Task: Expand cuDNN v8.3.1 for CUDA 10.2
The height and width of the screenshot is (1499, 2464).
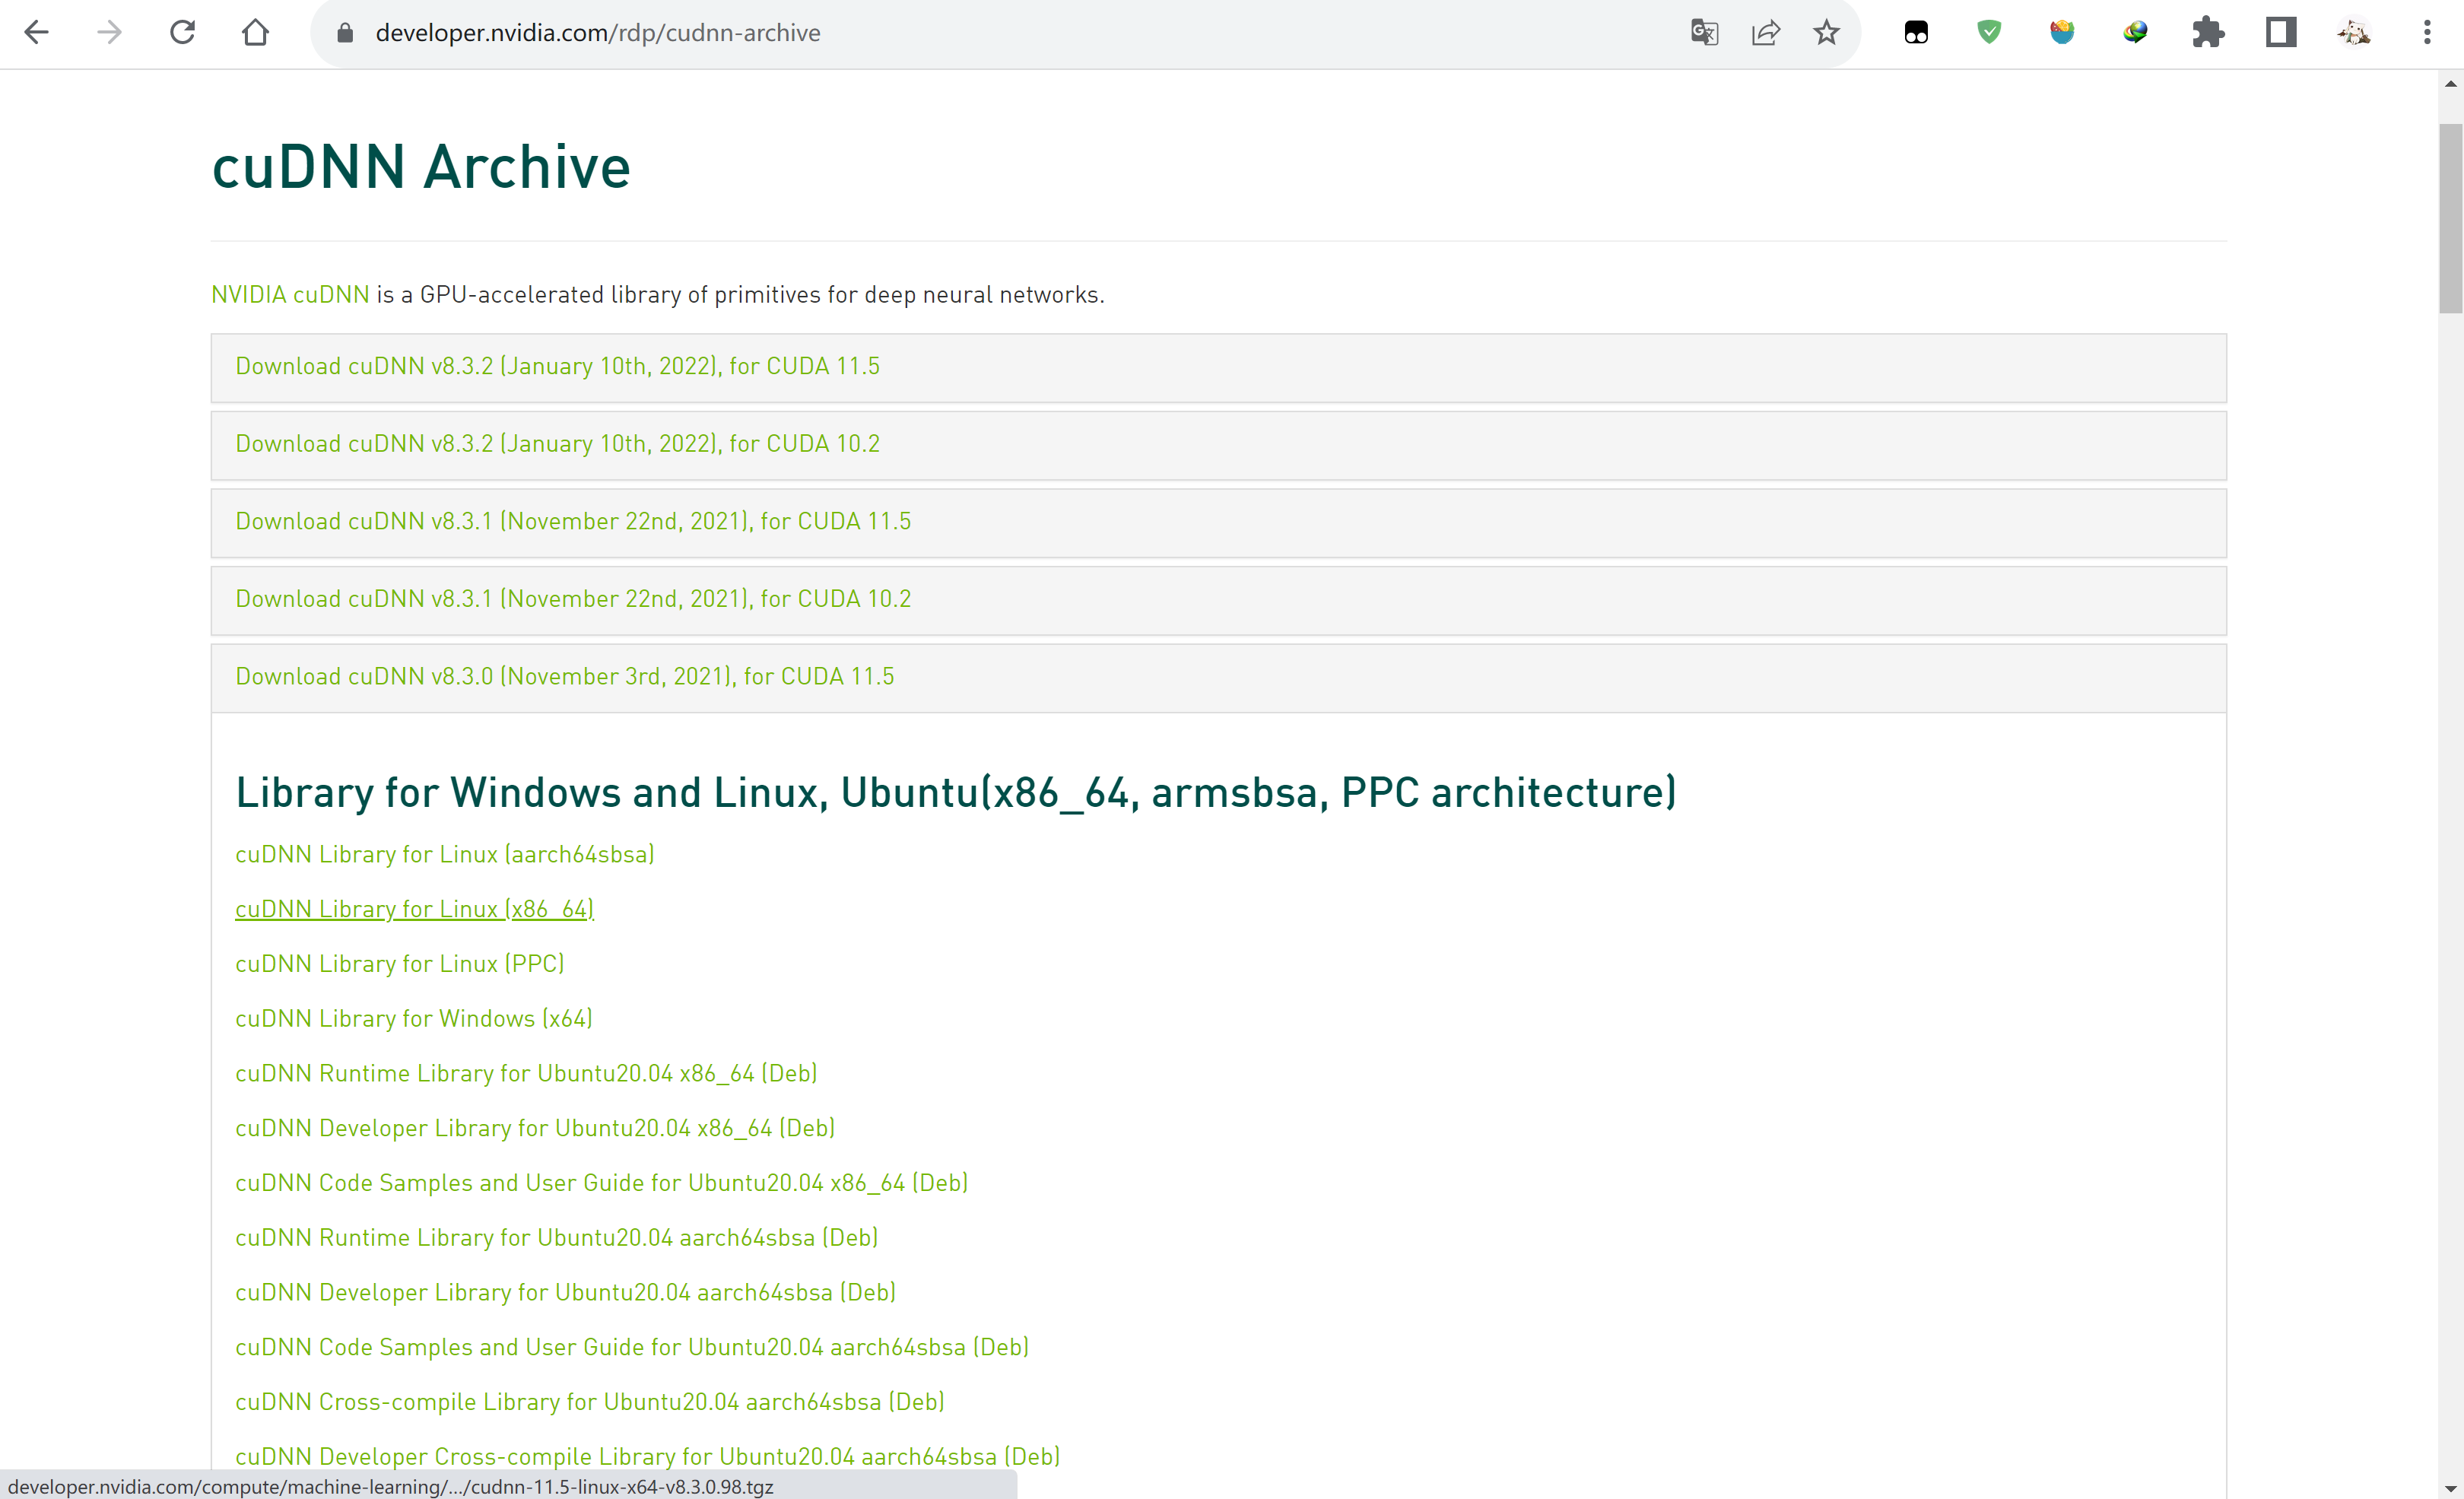Action: tap(573, 599)
